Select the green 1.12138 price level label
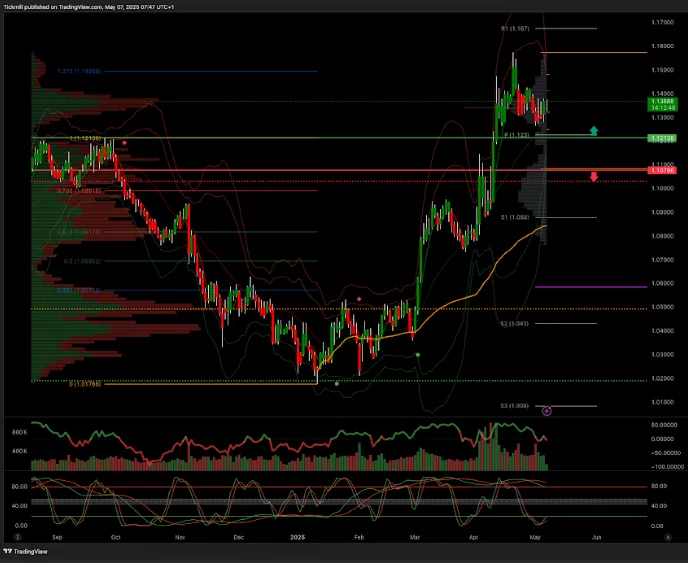The height and width of the screenshot is (563, 688). point(661,138)
